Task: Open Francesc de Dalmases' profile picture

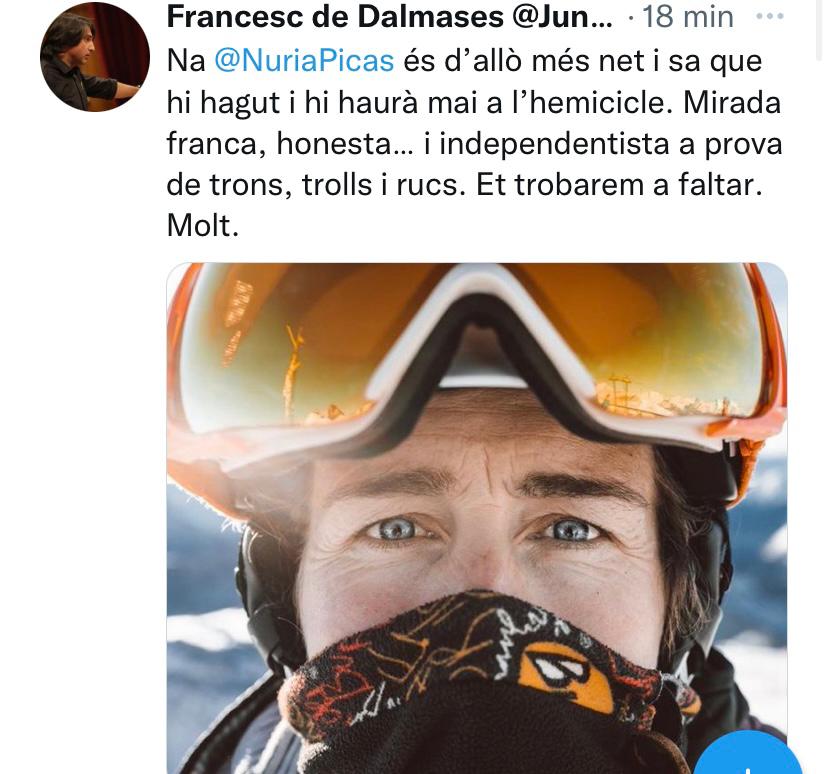Action: pos(95,57)
